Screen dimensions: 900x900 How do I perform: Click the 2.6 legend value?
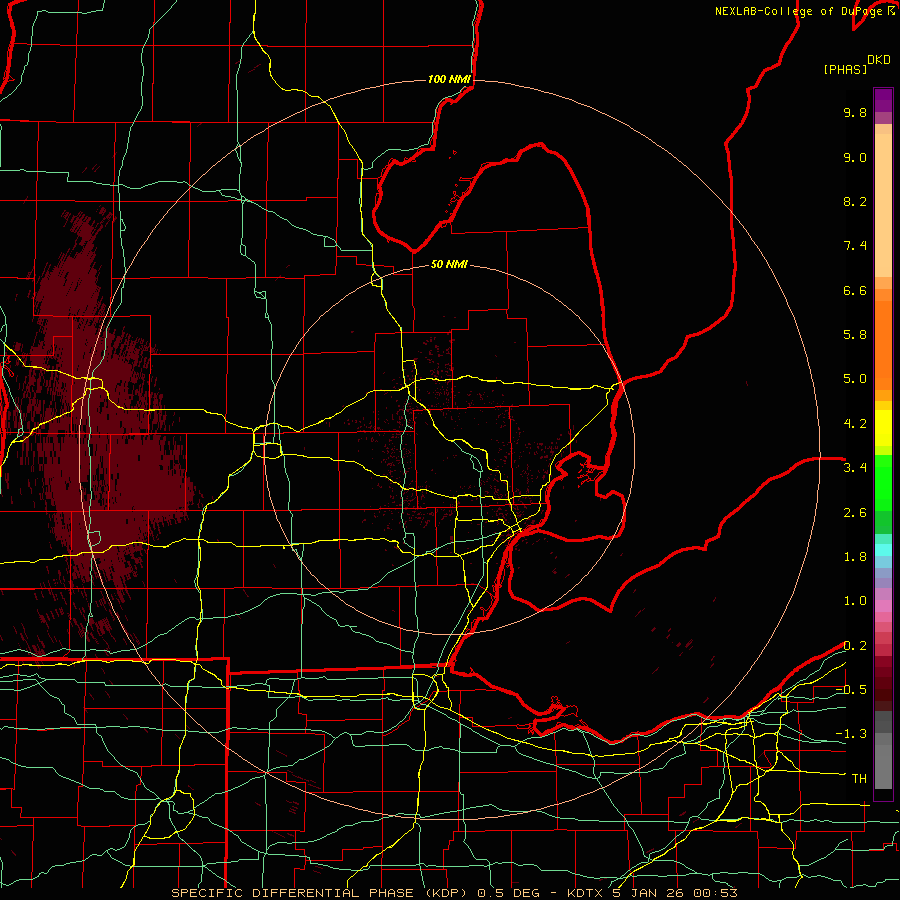(x=855, y=513)
